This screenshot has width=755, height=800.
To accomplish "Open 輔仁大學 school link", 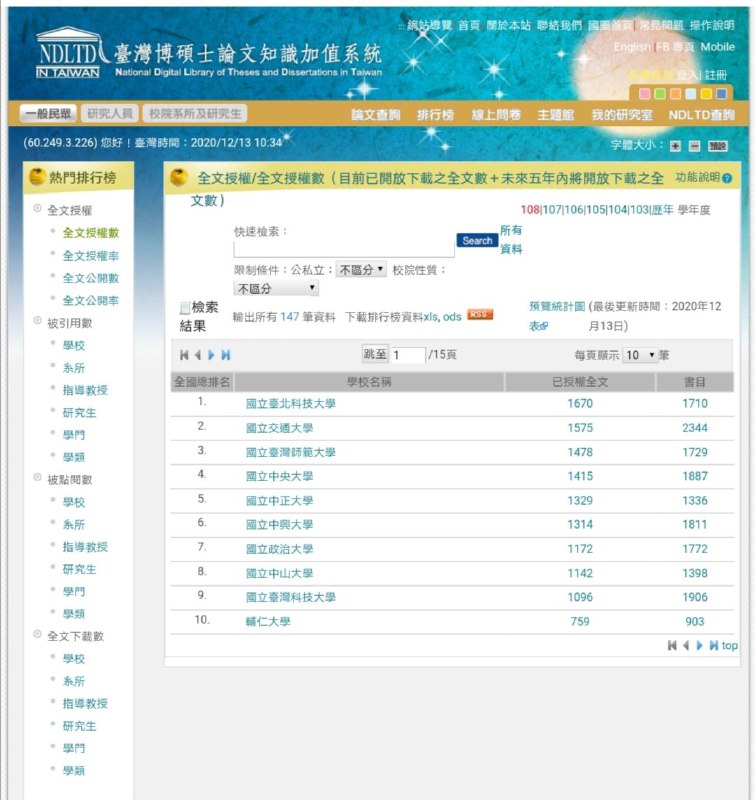I will (268, 621).
